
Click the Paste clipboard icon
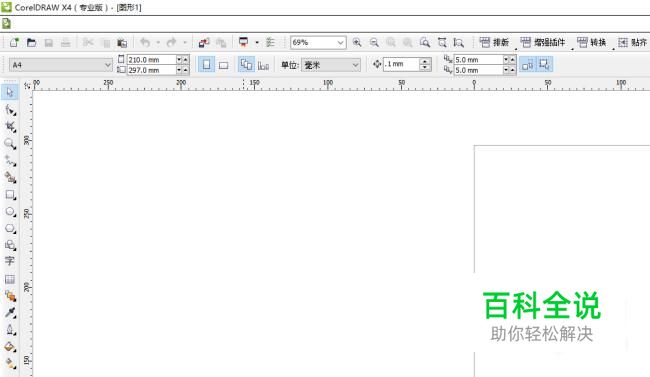click(x=122, y=43)
